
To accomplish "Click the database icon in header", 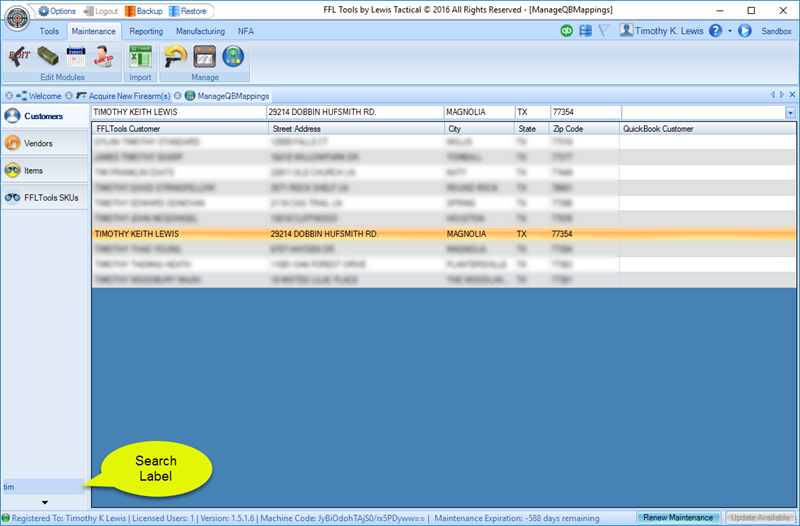I will click(585, 31).
